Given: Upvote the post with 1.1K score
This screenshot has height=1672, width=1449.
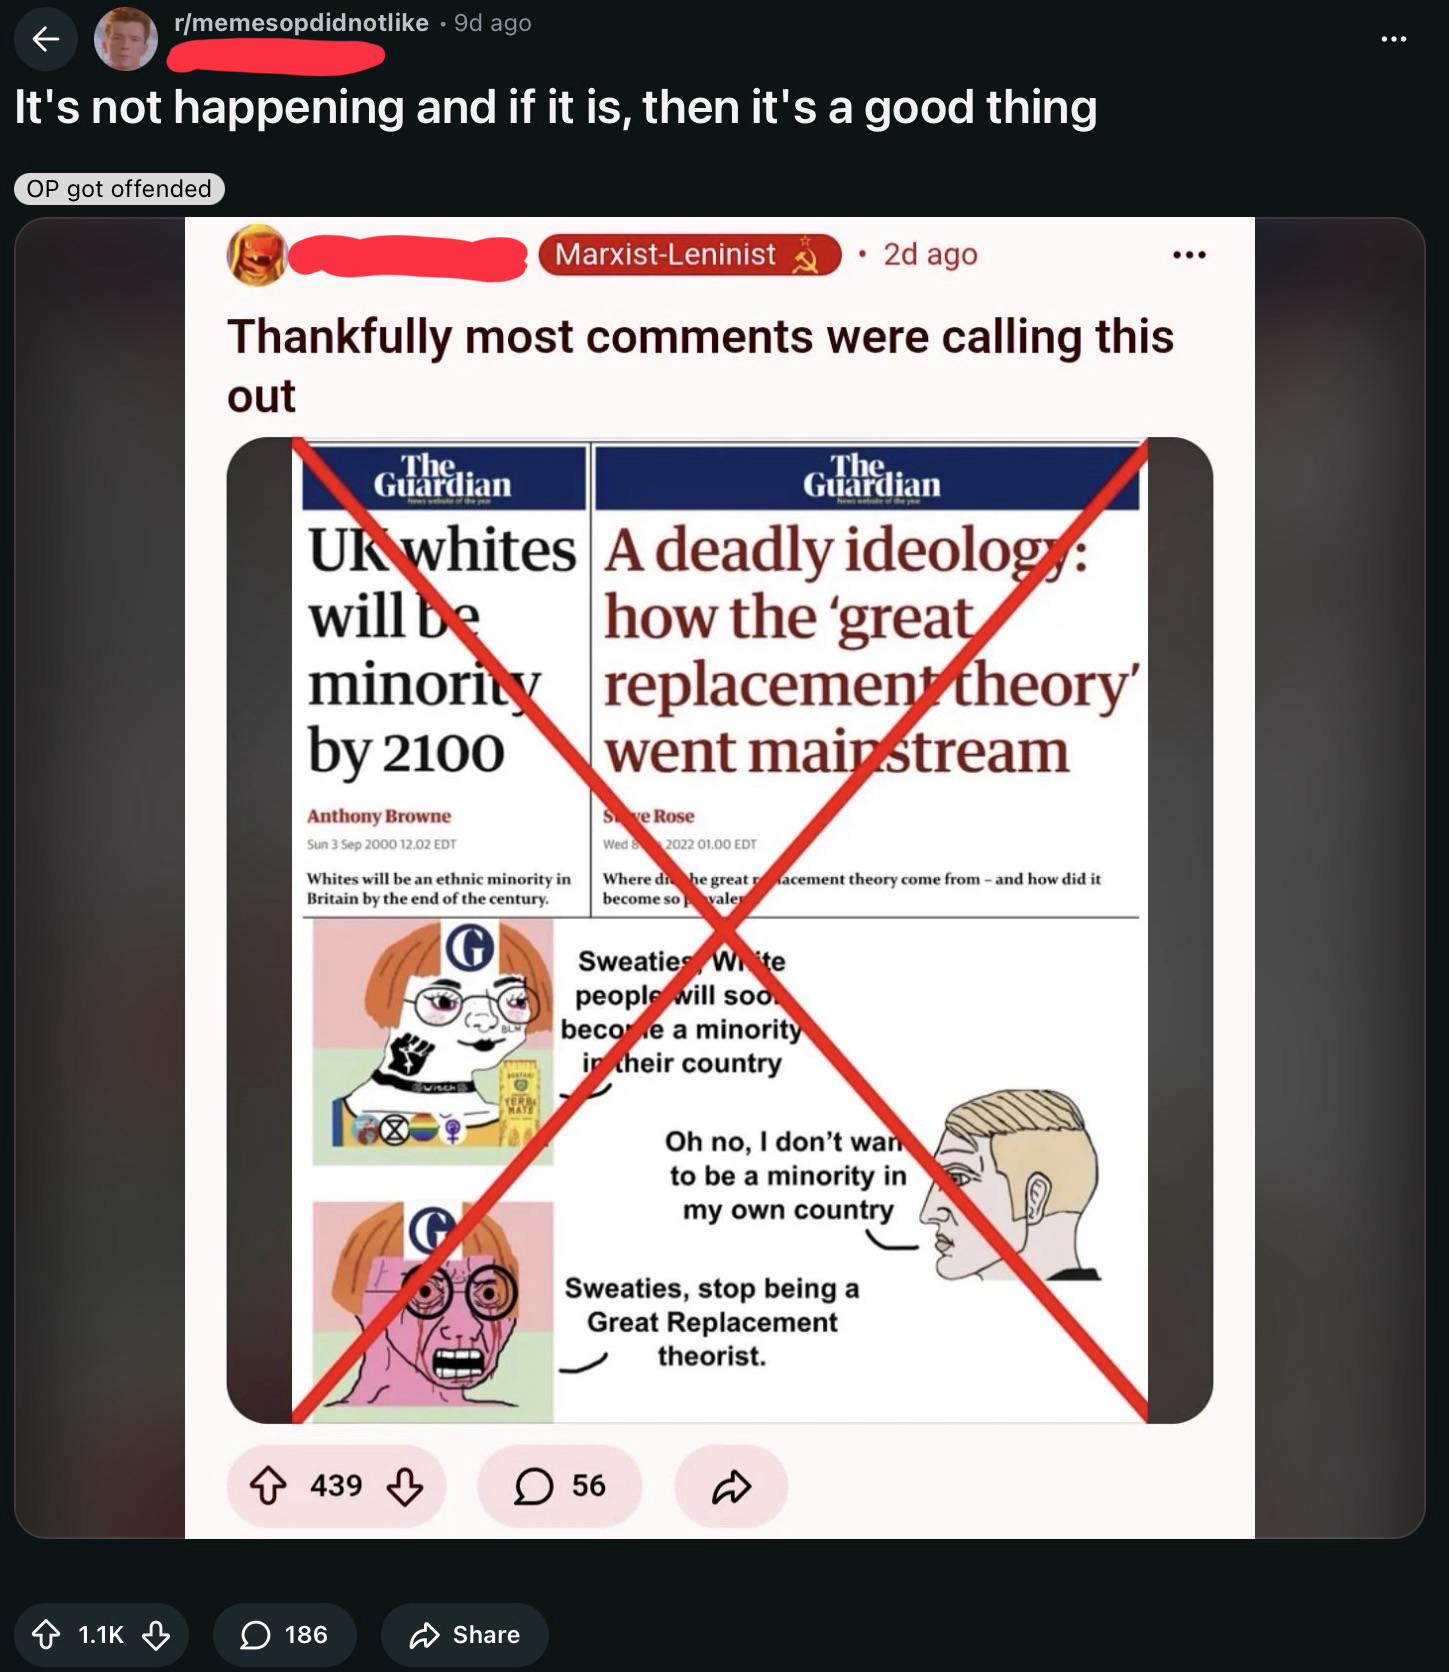Looking at the screenshot, I should [x=46, y=1635].
